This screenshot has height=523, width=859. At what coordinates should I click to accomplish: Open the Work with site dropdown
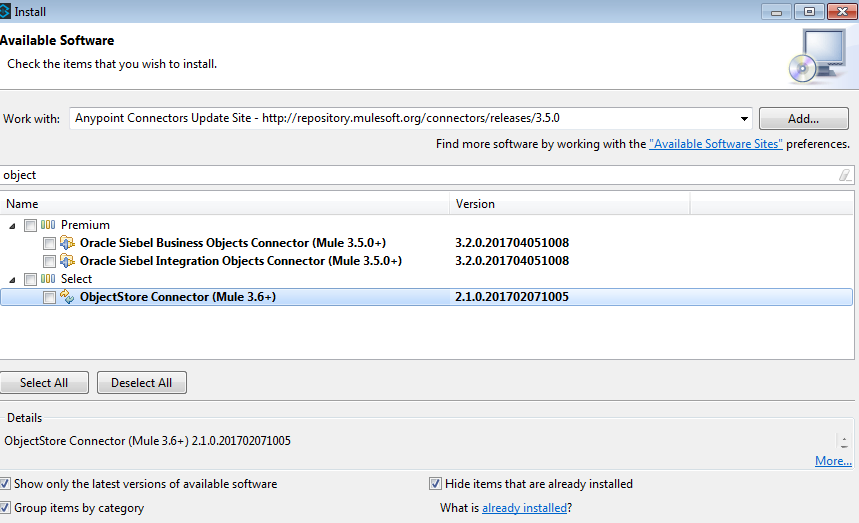click(744, 119)
